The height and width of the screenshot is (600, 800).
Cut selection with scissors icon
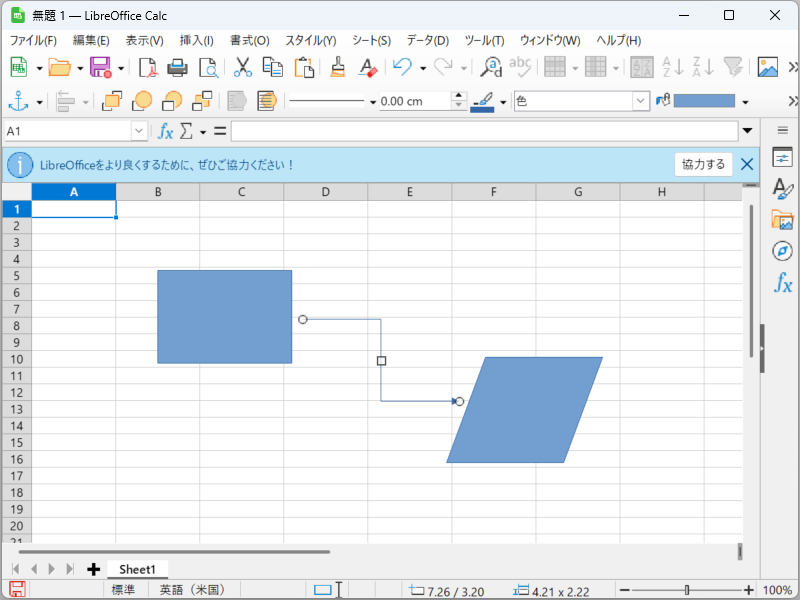coord(242,67)
